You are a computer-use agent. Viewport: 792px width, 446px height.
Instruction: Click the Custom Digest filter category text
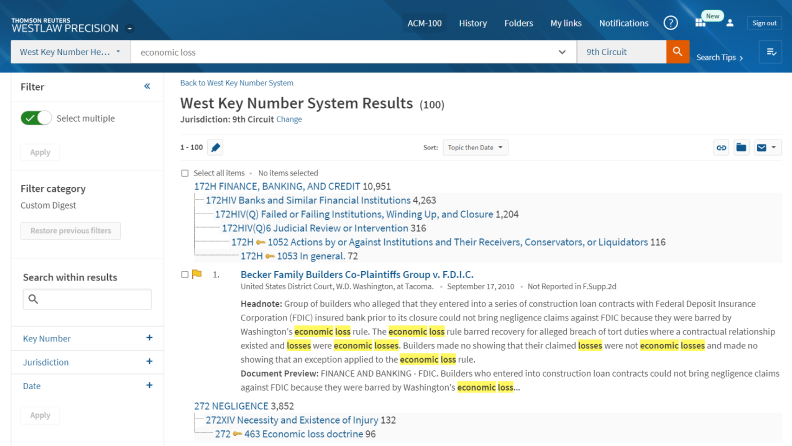coord(48,205)
